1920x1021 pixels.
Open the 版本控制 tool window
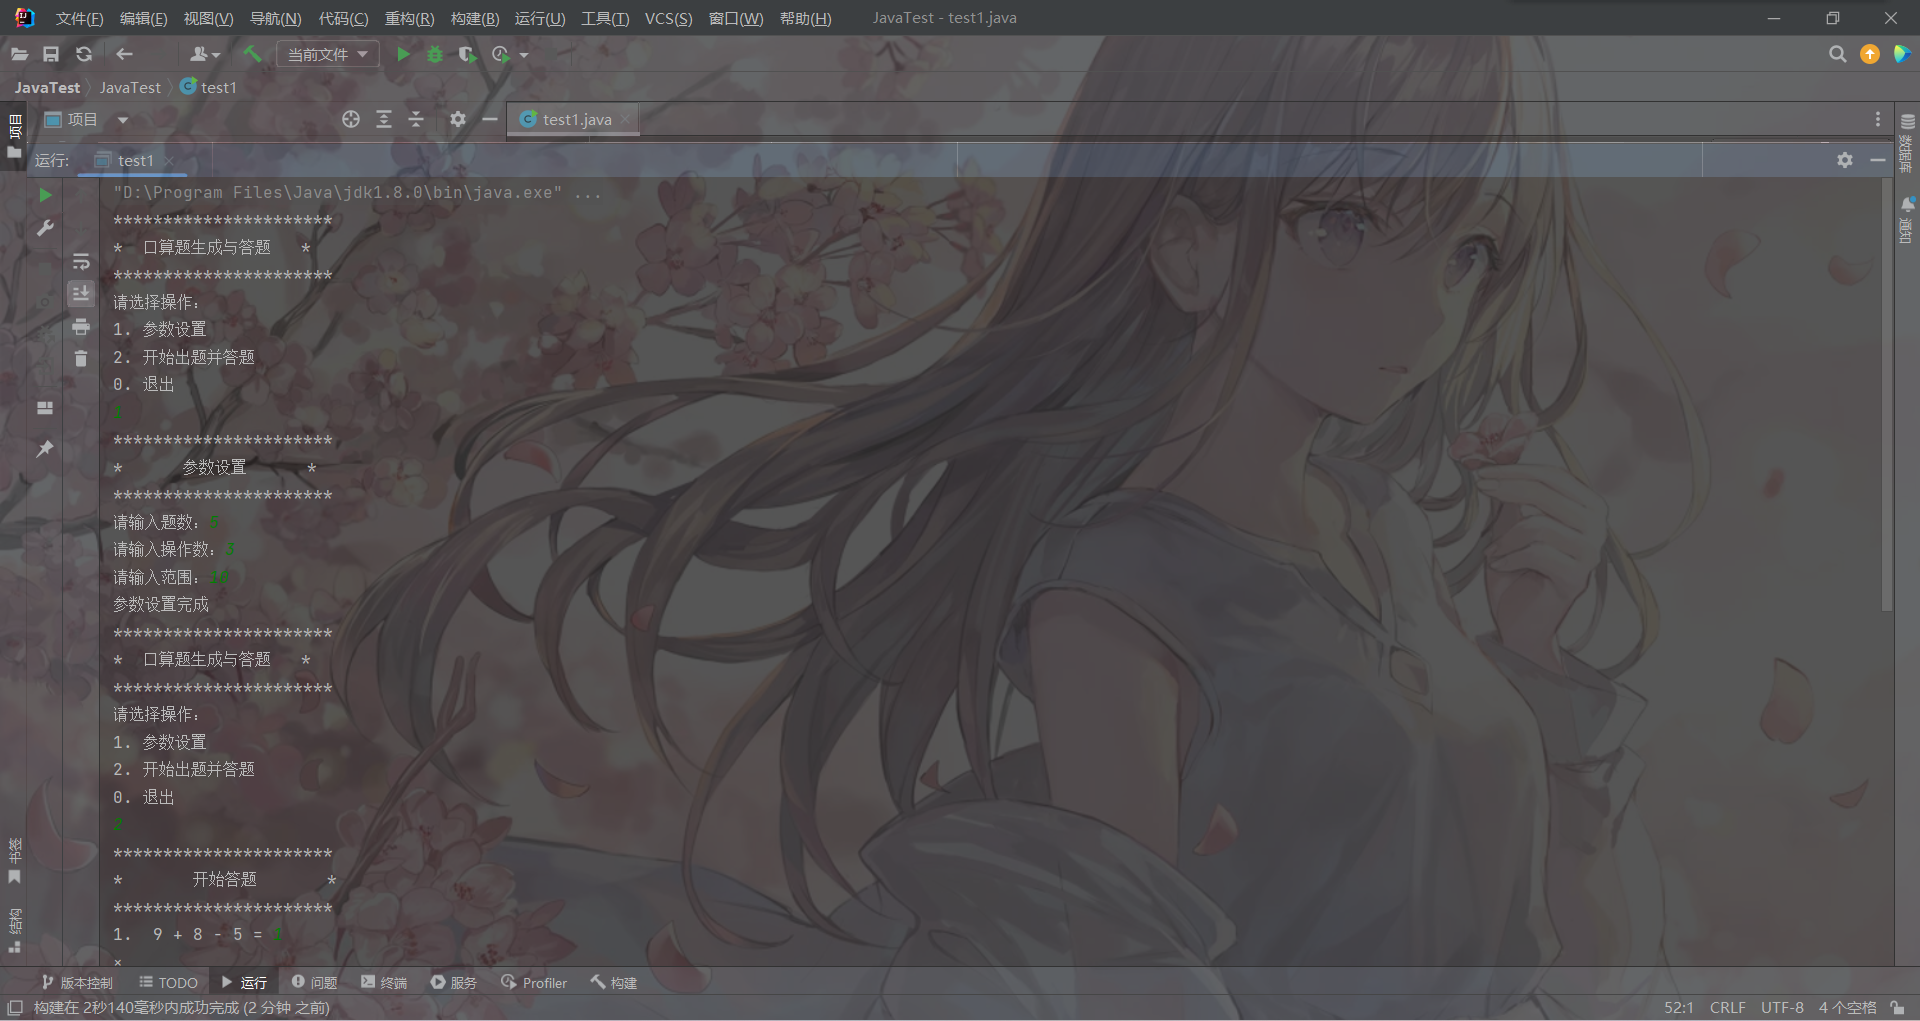tap(77, 983)
